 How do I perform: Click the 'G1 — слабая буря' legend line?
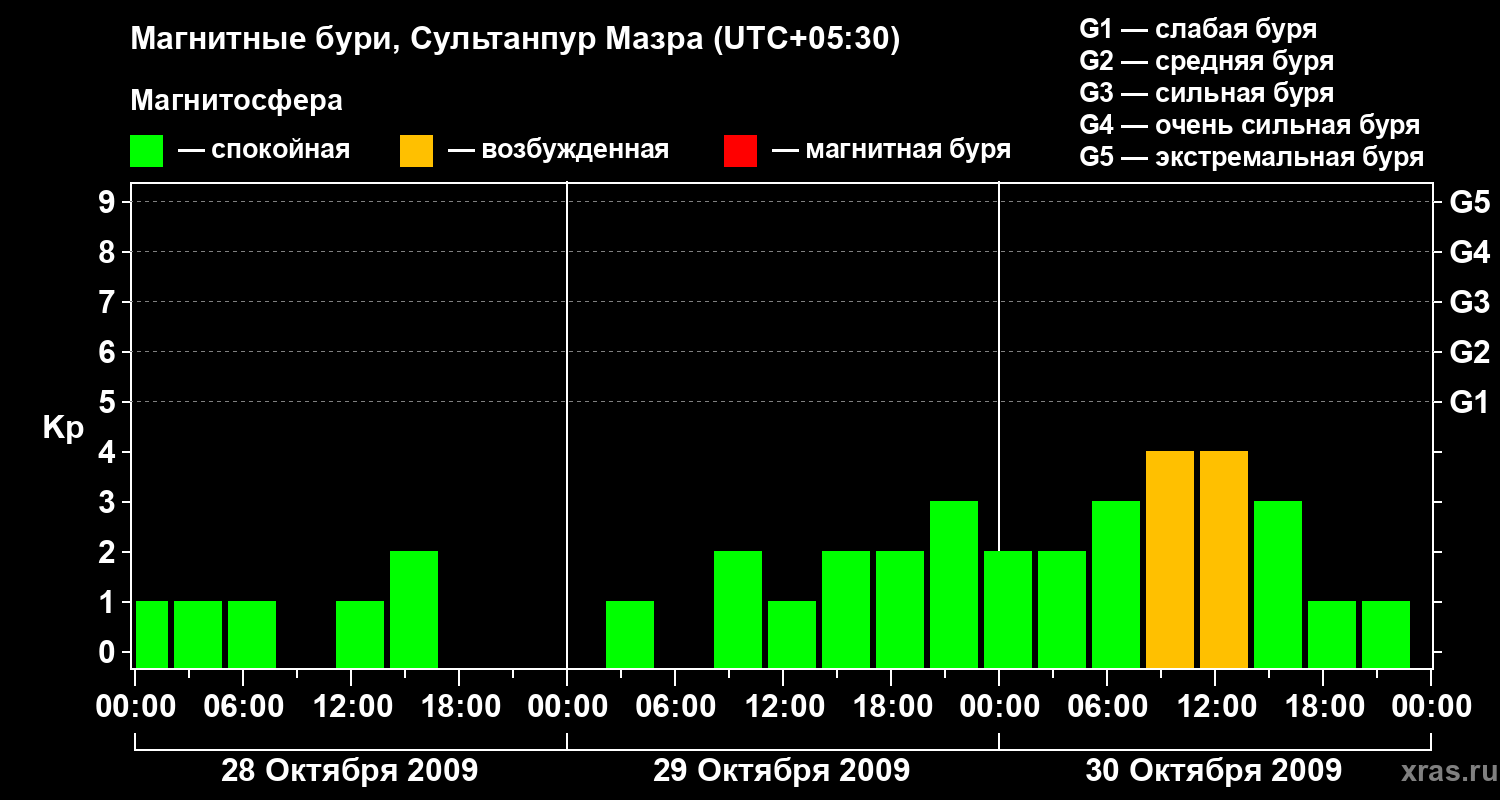[1198, 29]
